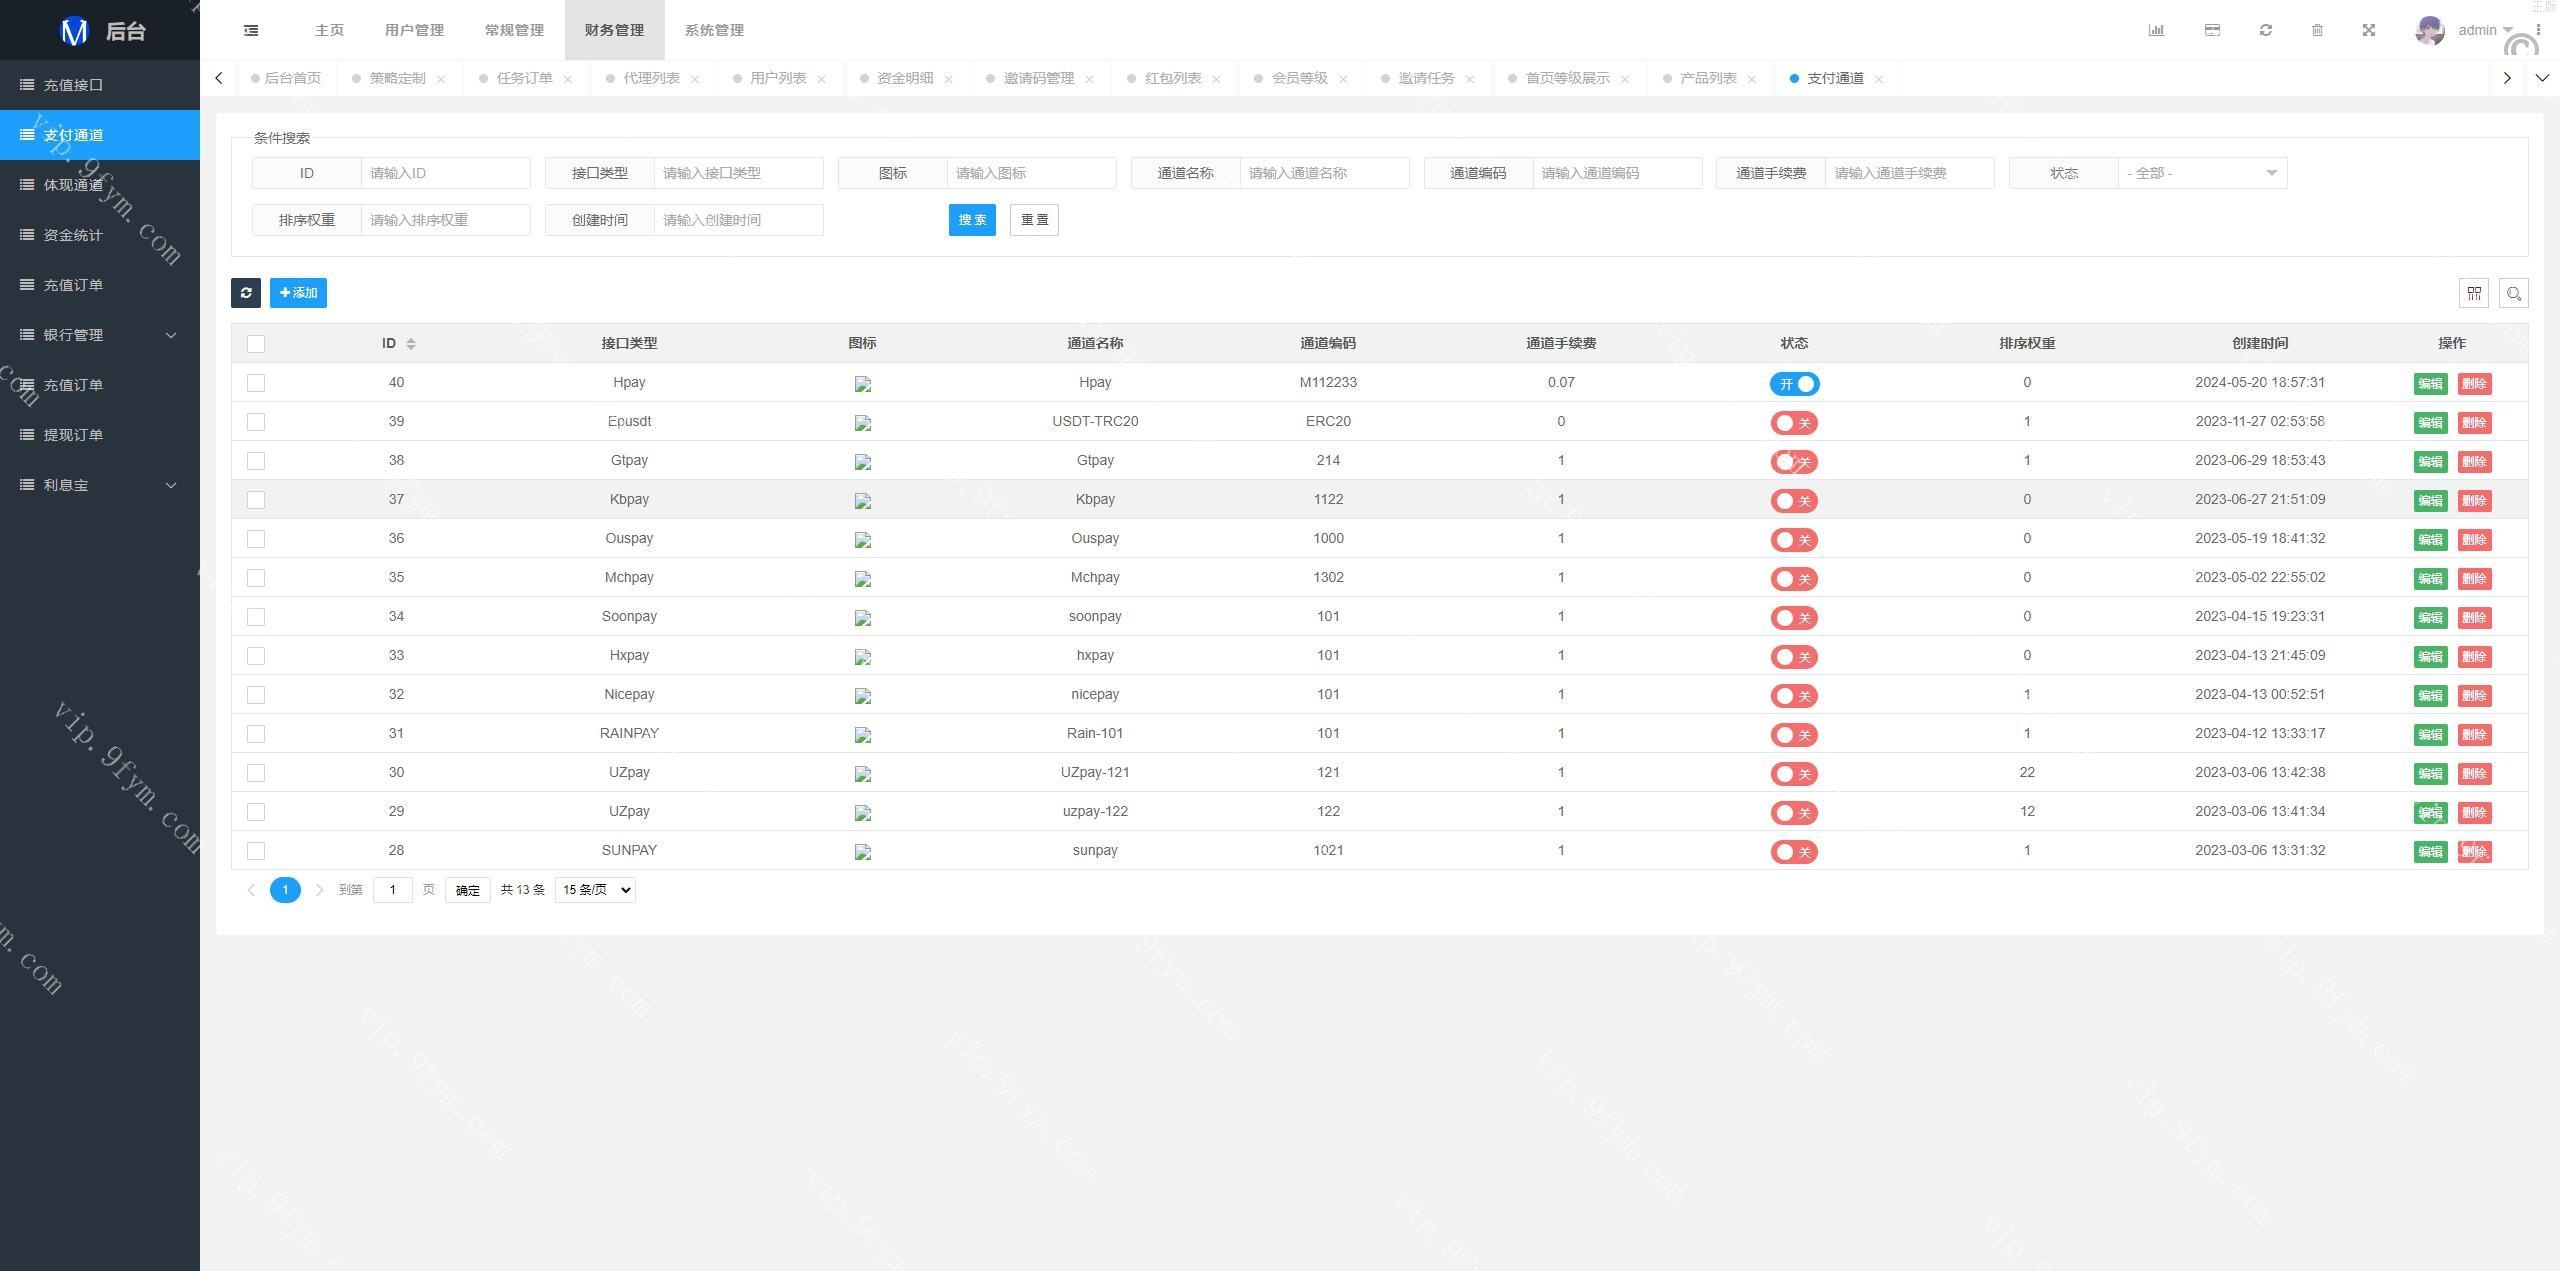2560x1271 pixels.
Task: Open the 15 条/页 page size dropdown
Action: pyautogui.click(x=595, y=890)
